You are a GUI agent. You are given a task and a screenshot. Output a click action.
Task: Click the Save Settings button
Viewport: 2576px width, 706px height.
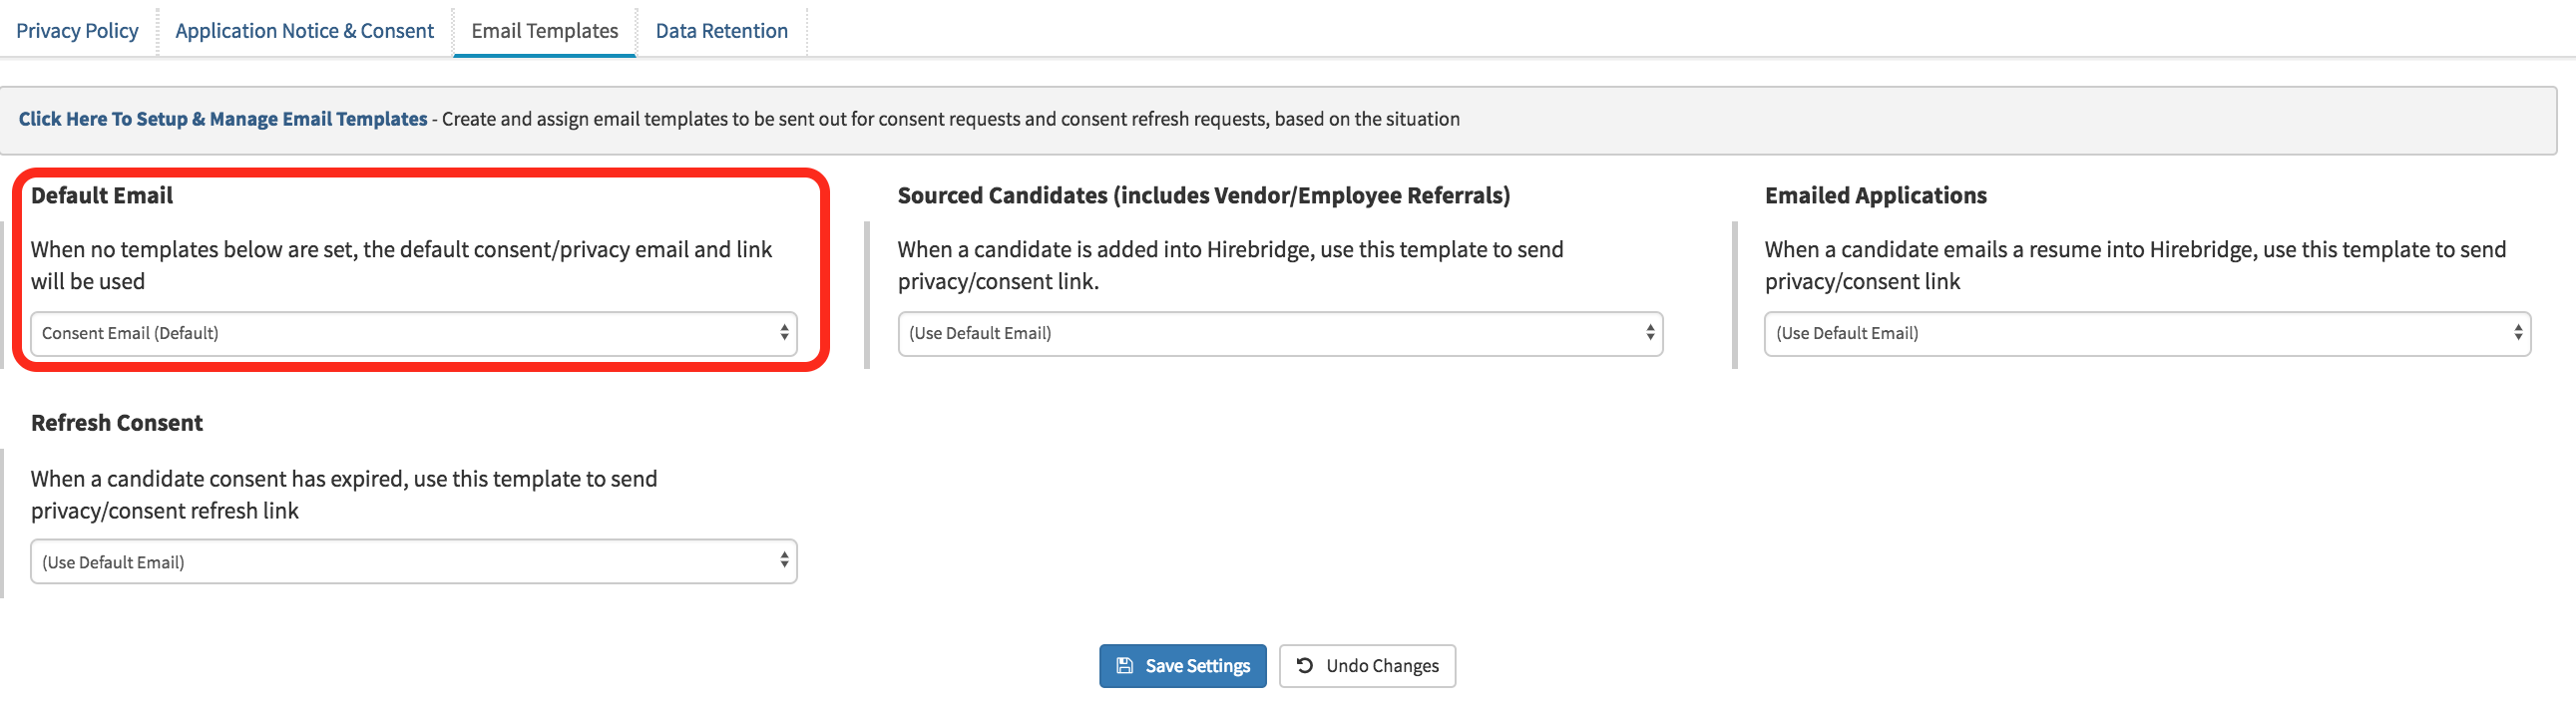(x=1182, y=665)
